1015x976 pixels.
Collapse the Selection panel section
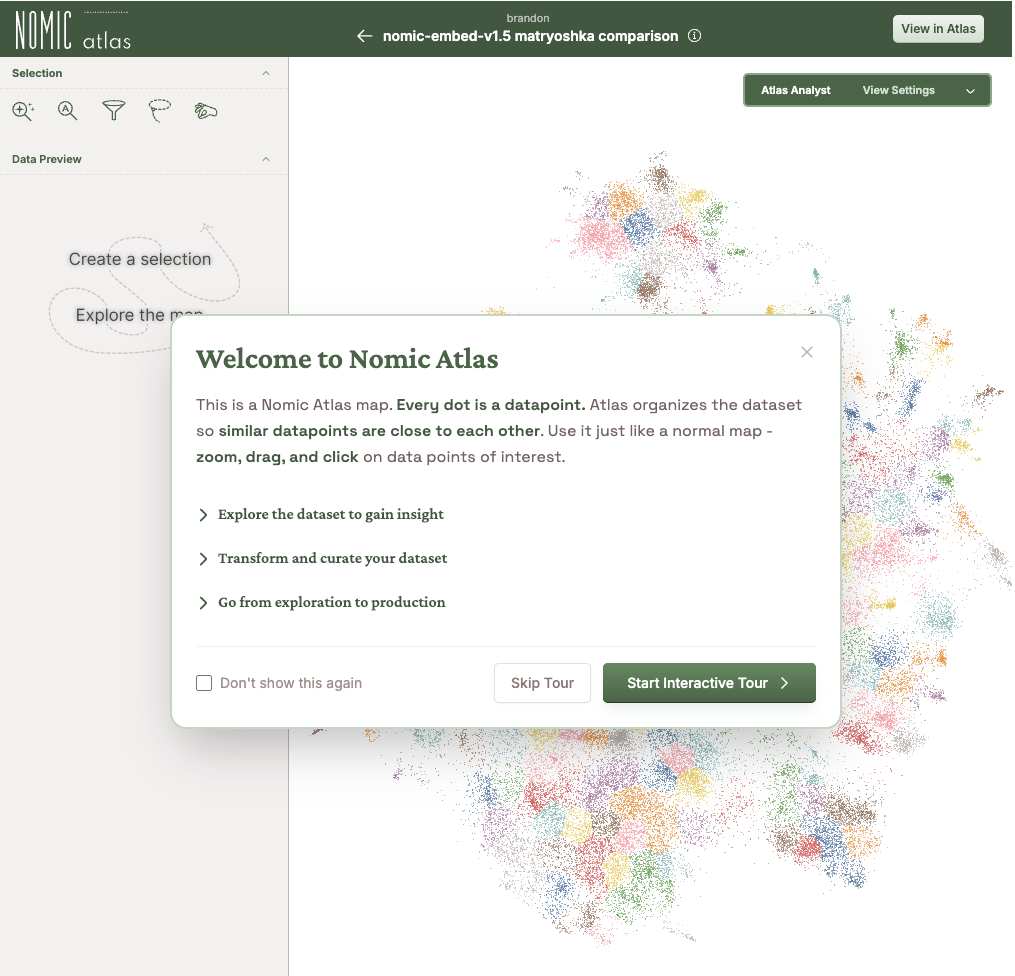(x=265, y=73)
